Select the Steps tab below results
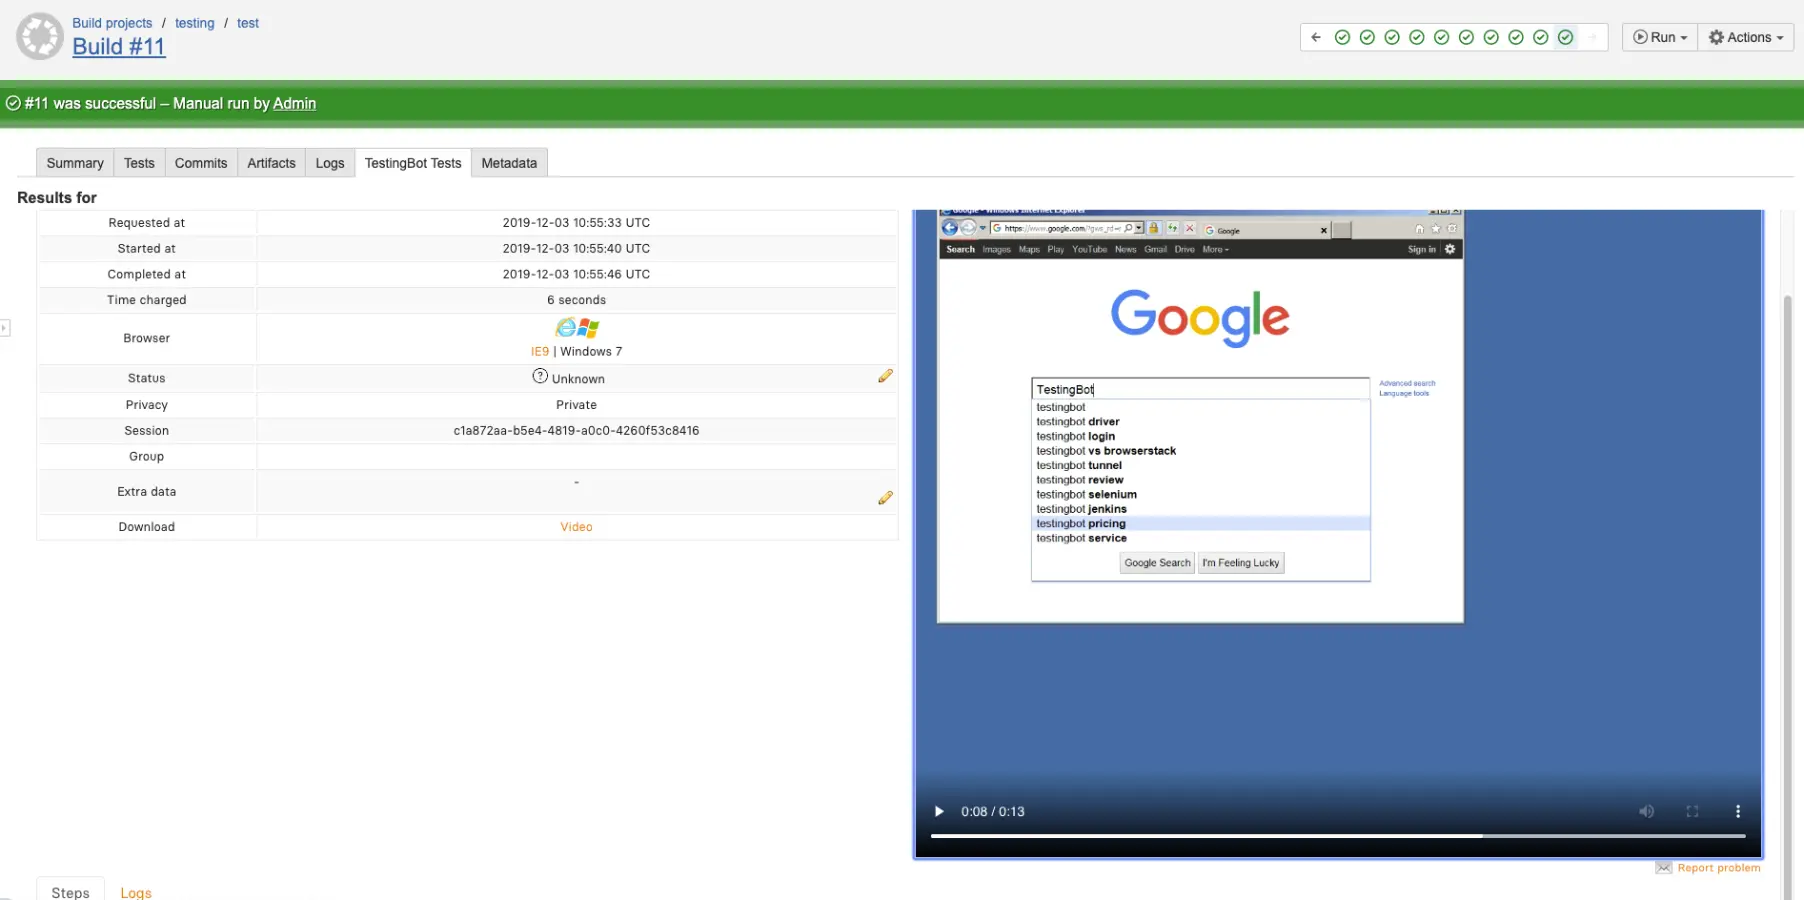The image size is (1804, 900). tap(70, 891)
